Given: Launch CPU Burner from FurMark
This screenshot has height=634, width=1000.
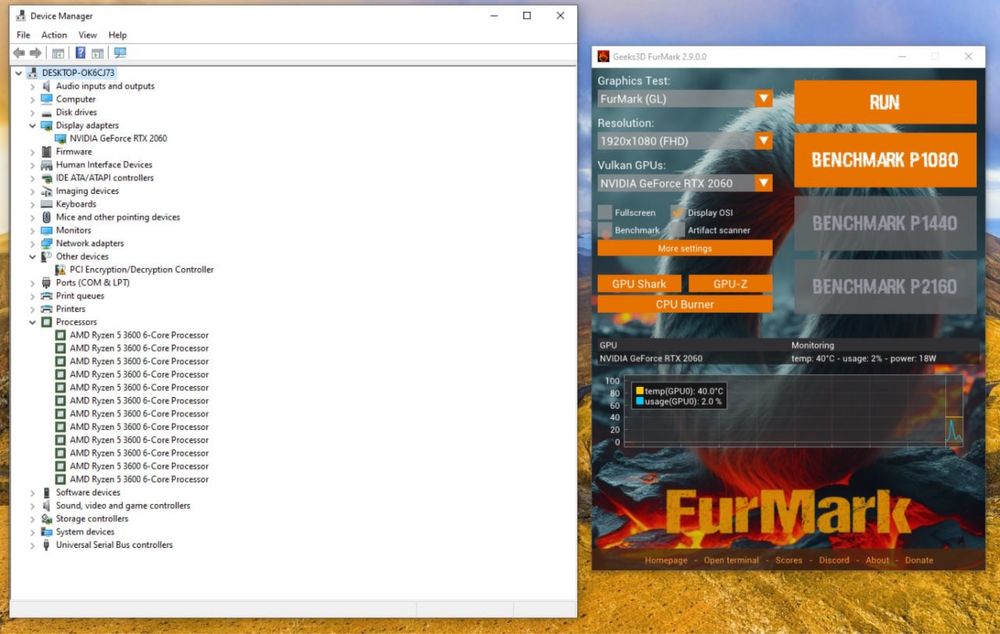Looking at the screenshot, I should [684, 304].
